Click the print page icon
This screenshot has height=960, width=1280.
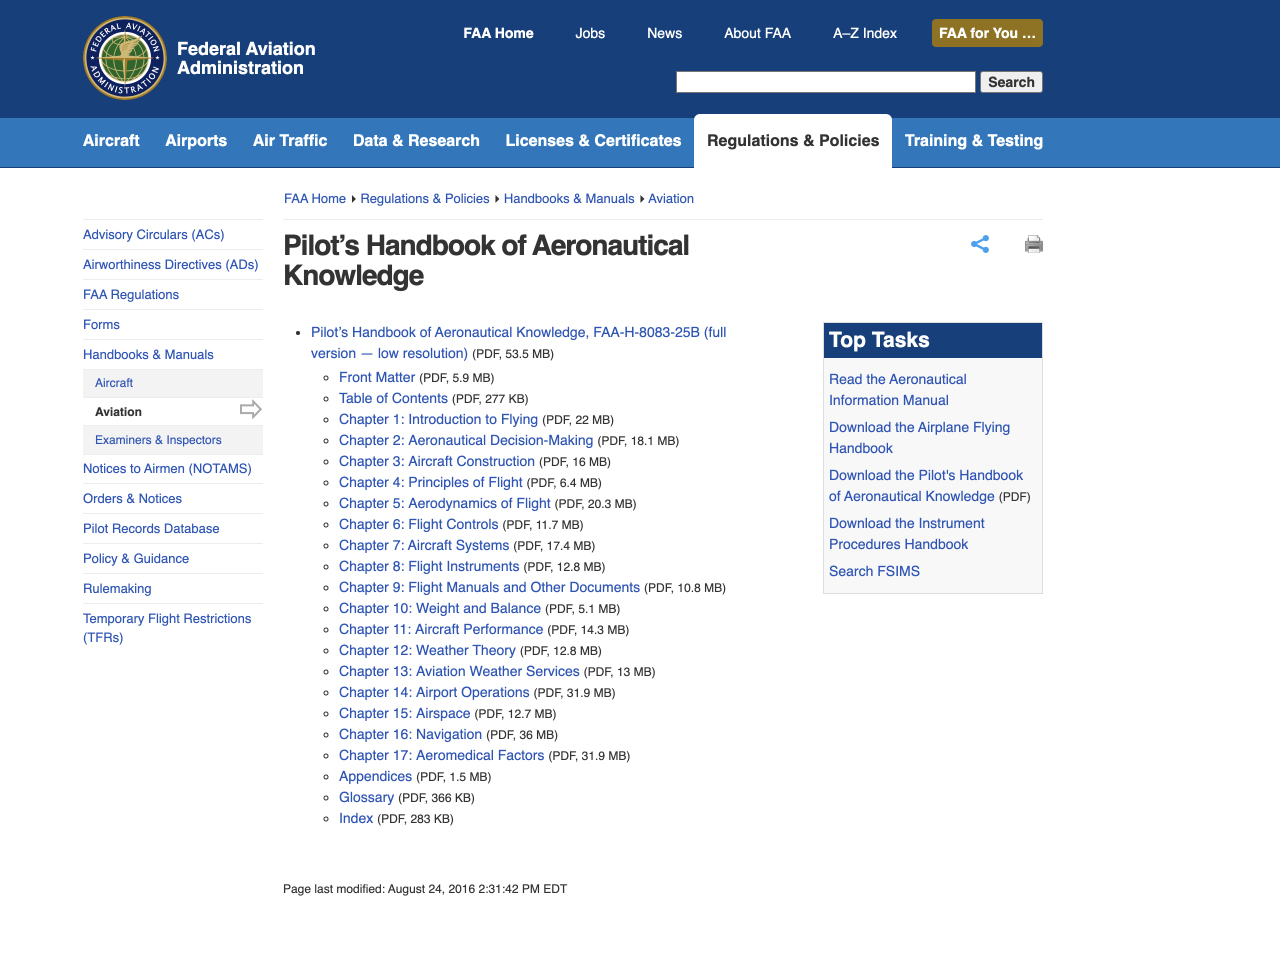click(1034, 244)
